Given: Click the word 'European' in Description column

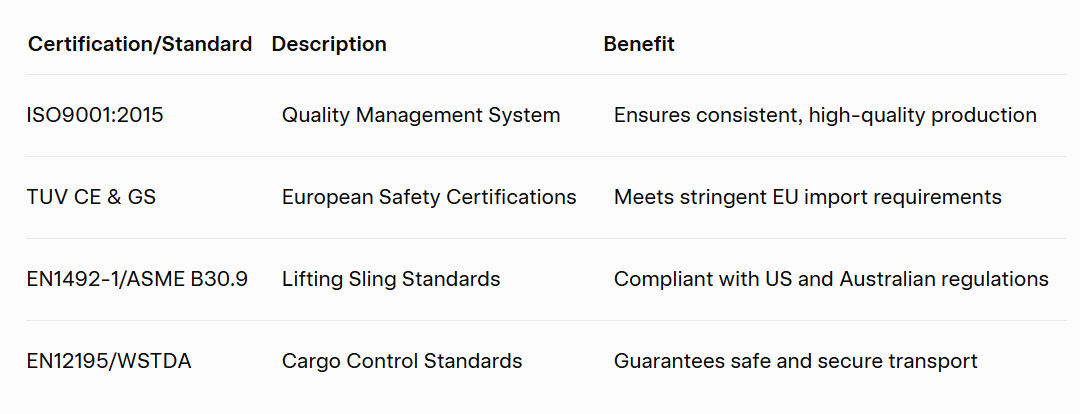Looking at the screenshot, I should 325,197.
